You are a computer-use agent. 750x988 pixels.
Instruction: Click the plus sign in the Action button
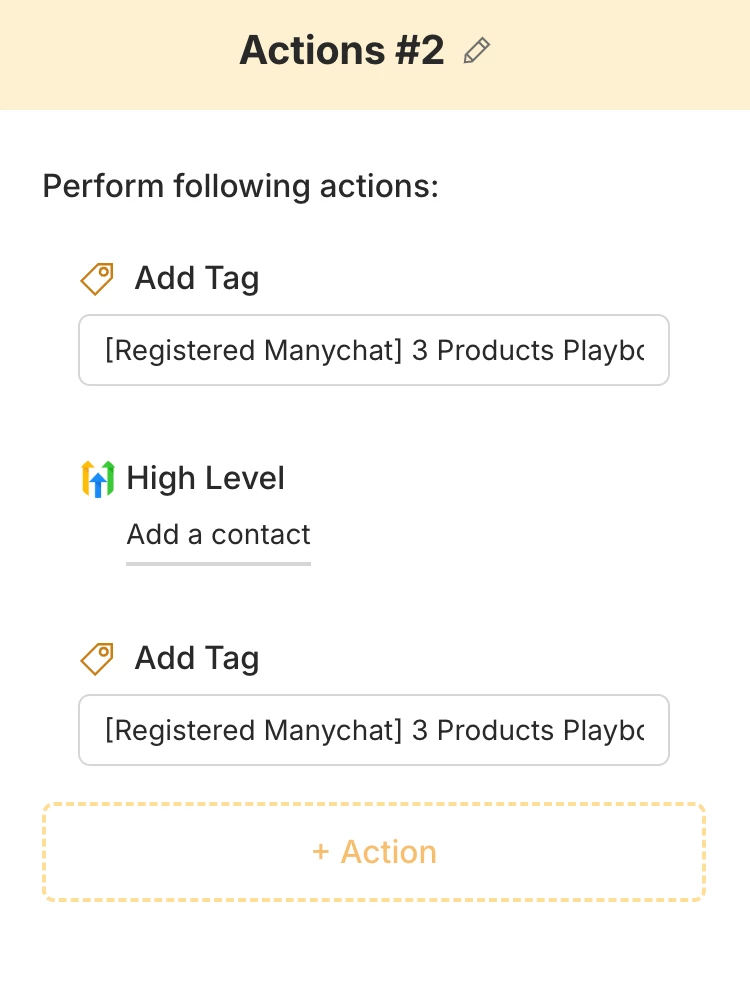[x=321, y=852]
